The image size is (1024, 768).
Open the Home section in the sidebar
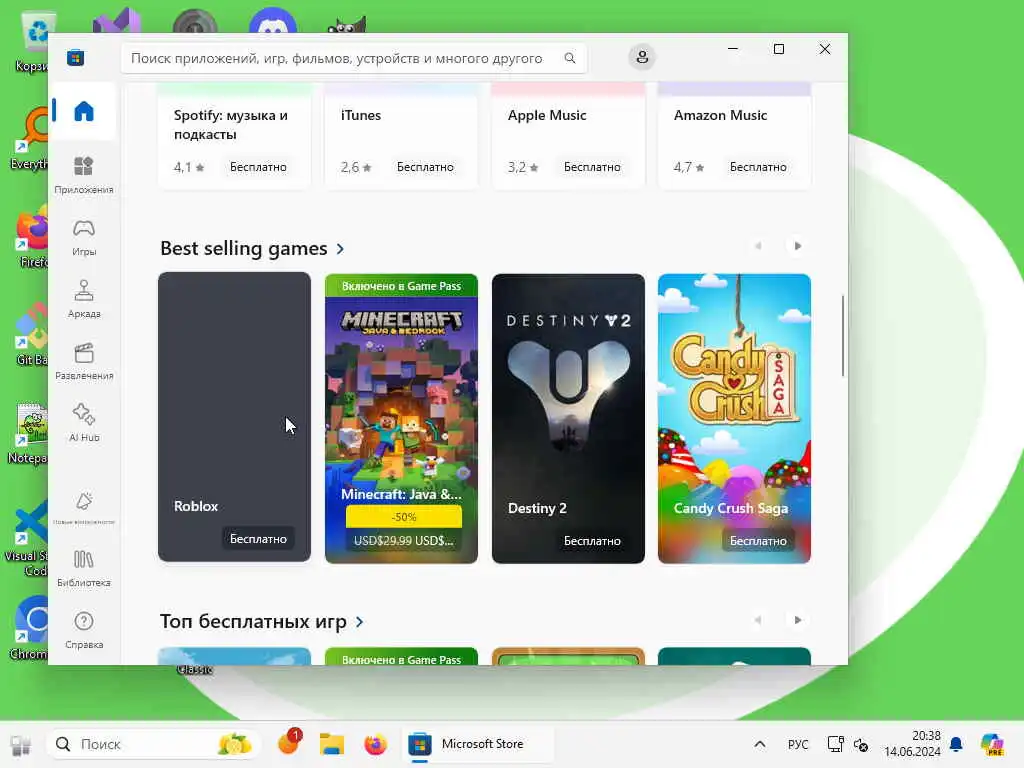pyautogui.click(x=84, y=111)
